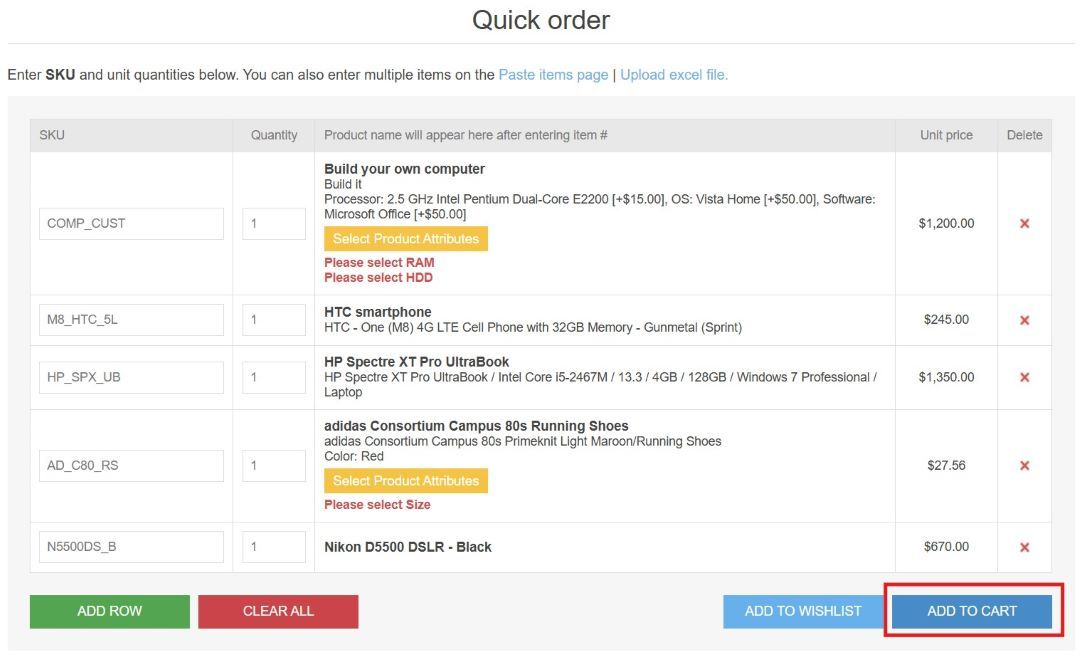
Task: Click the Nikon D5500 DSLR - Black name
Action: (x=408, y=547)
